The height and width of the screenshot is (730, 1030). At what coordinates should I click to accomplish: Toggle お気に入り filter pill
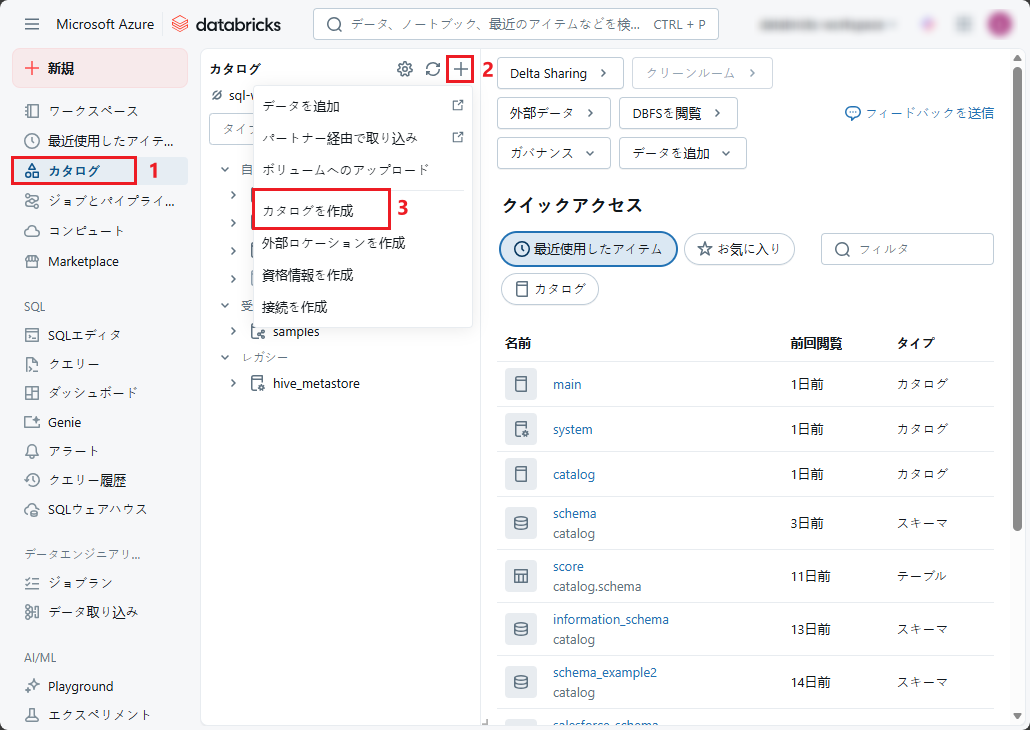[x=740, y=249]
